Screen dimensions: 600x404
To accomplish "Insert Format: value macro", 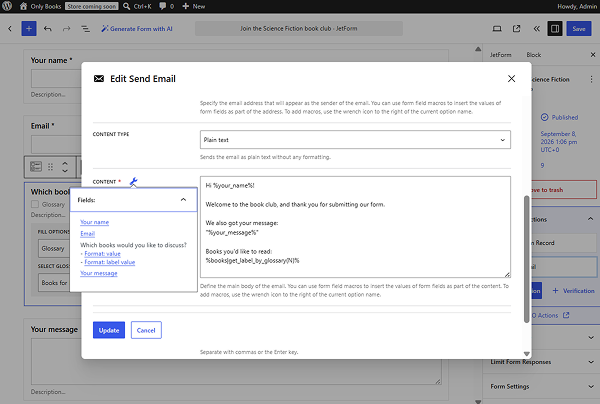I will click(x=102, y=254).
